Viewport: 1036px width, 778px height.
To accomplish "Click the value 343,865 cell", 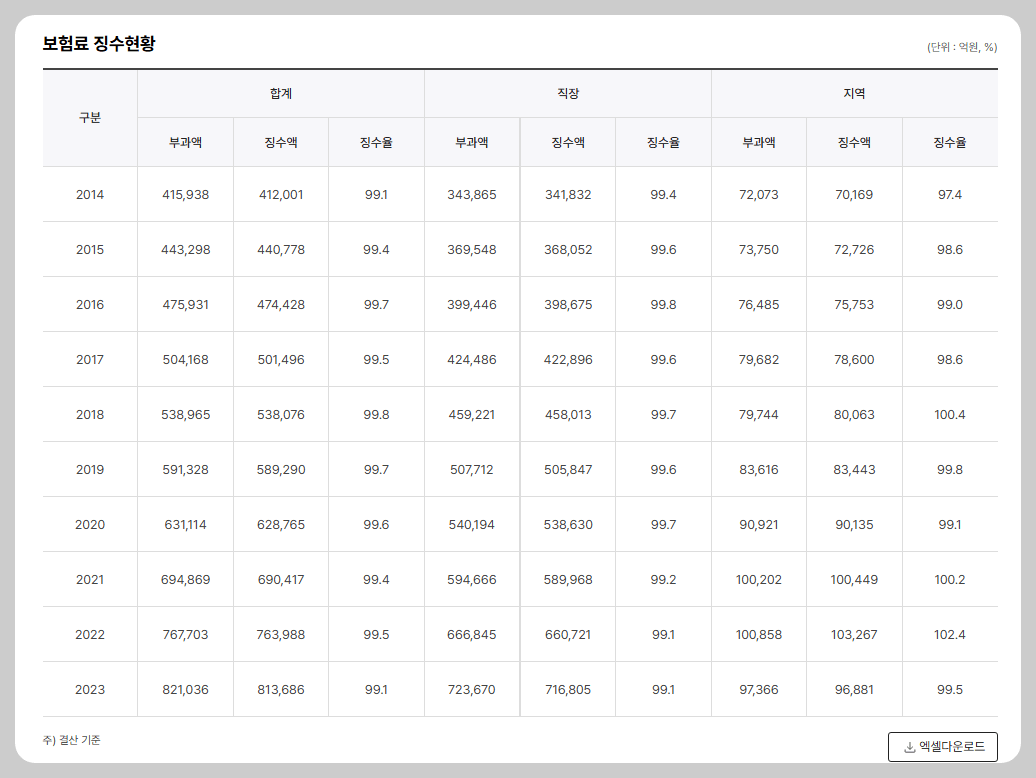I will point(472,195).
